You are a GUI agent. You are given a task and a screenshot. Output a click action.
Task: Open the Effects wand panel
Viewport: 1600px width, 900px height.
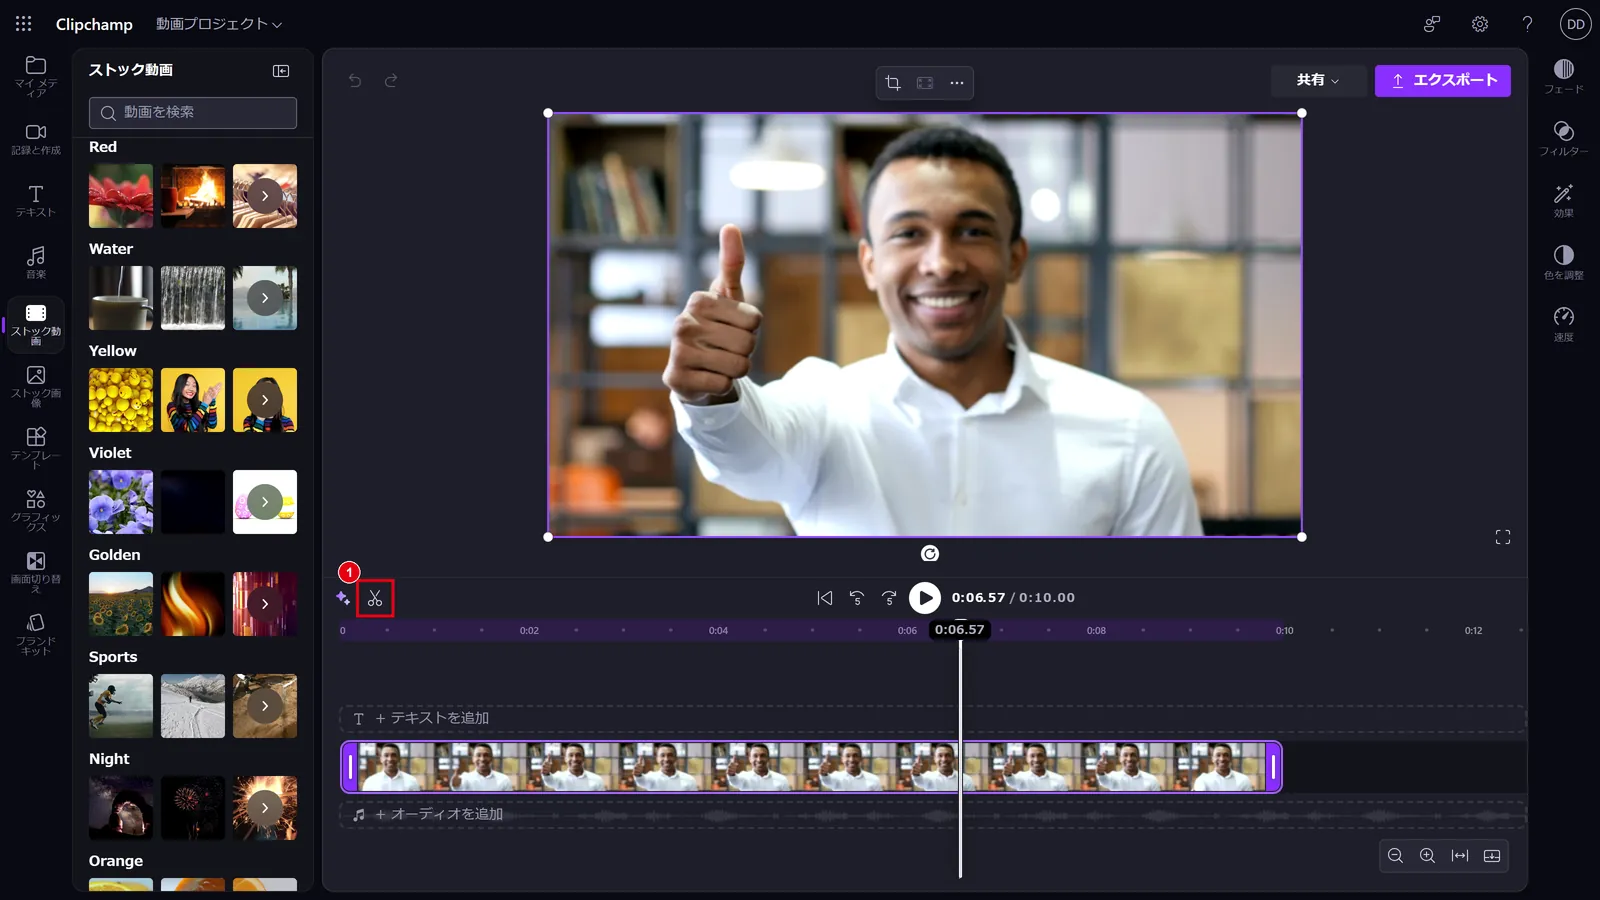coord(1564,200)
